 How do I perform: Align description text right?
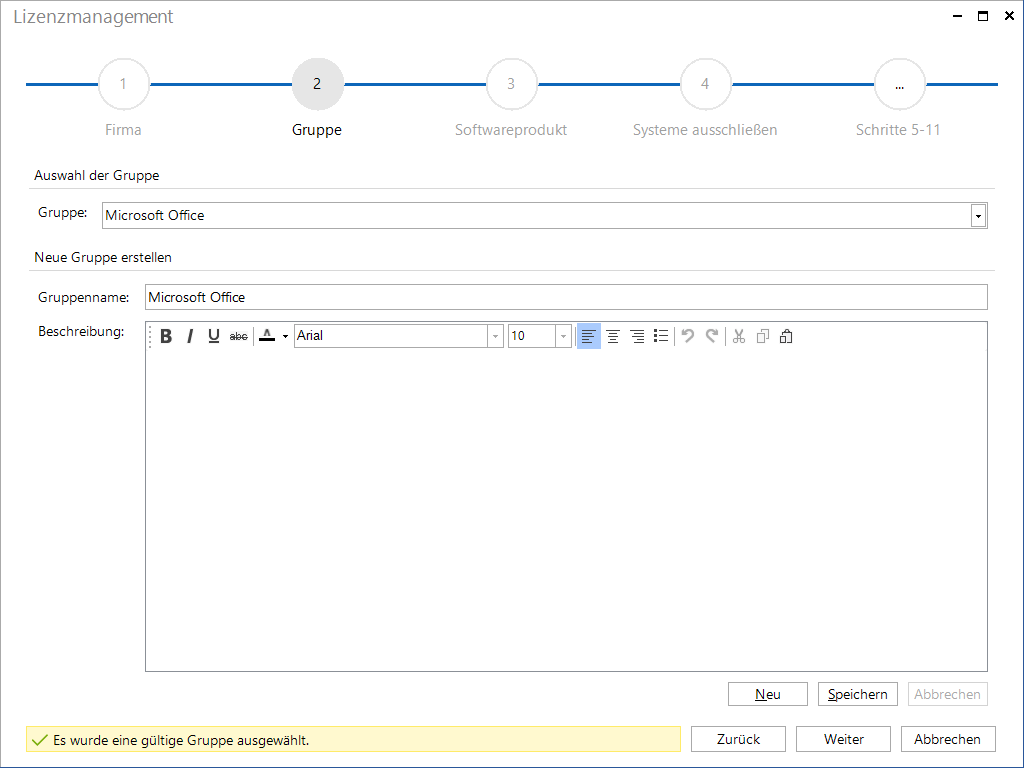point(637,336)
